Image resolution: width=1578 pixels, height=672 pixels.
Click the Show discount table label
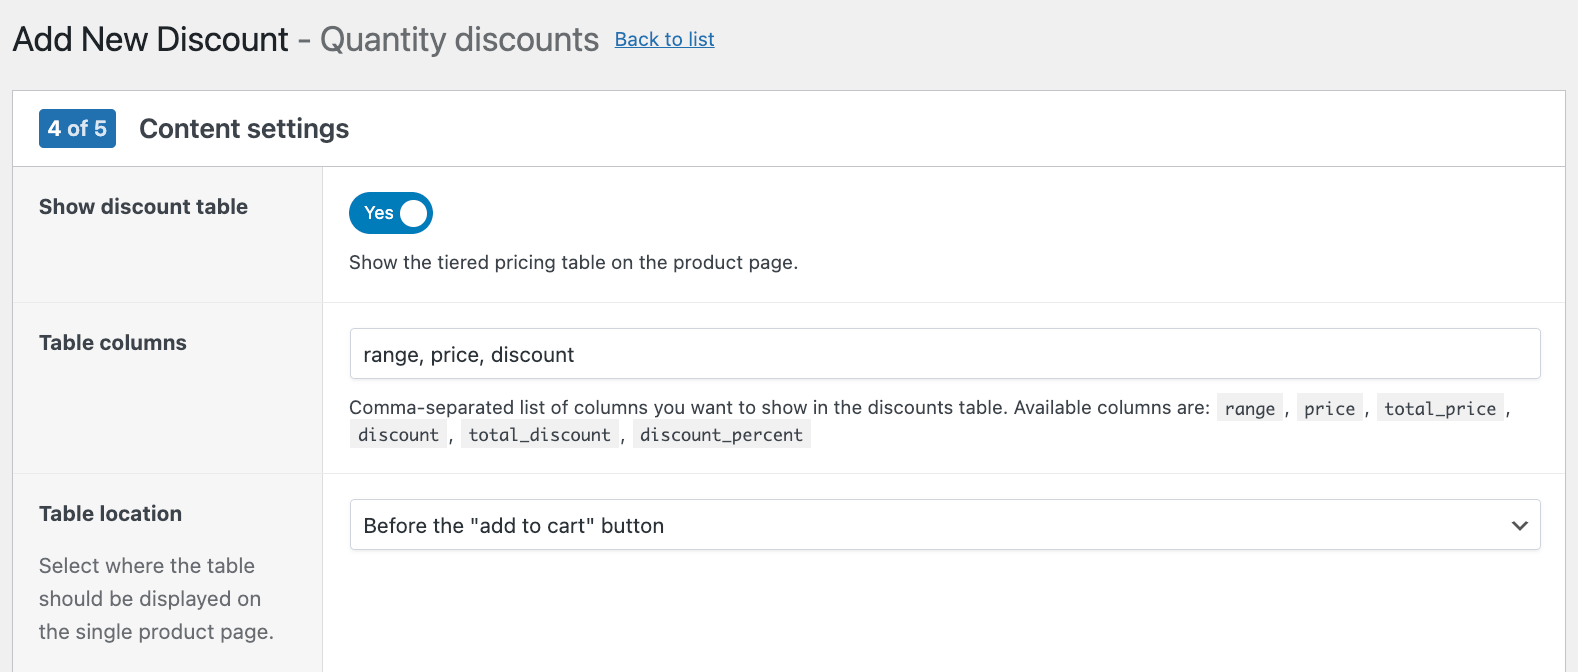143,207
